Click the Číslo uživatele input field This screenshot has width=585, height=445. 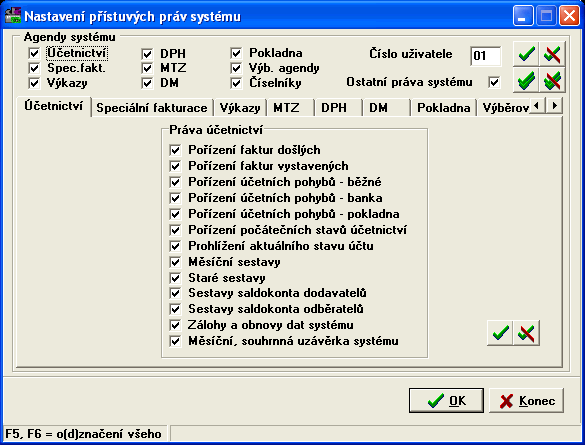pos(485,56)
